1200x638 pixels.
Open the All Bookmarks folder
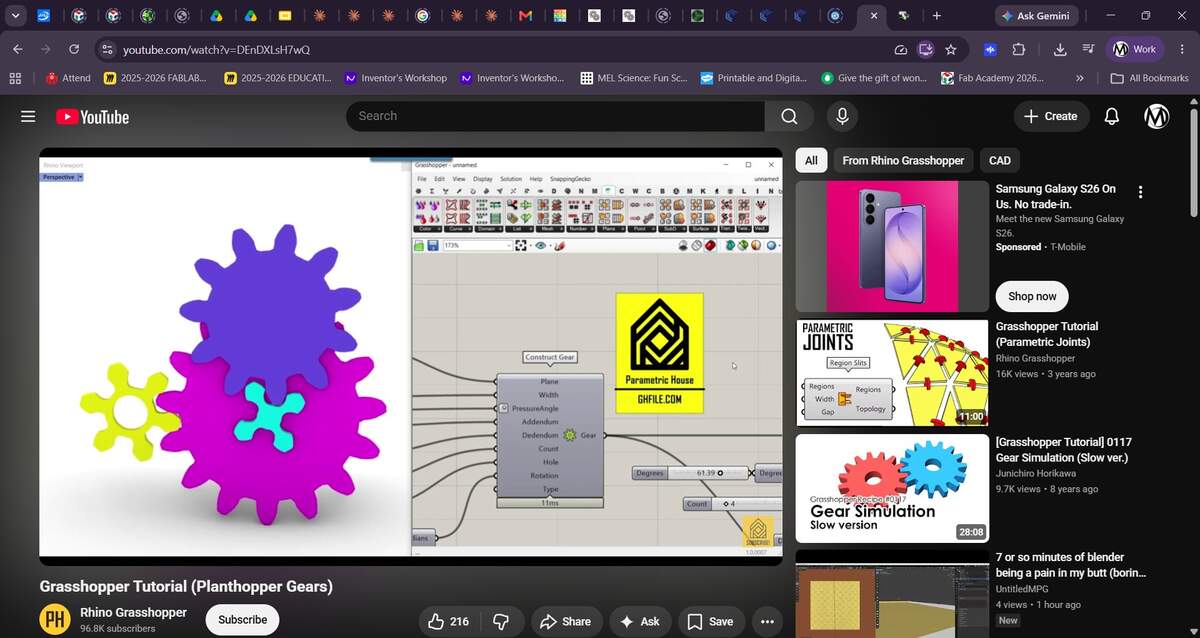(x=1150, y=78)
